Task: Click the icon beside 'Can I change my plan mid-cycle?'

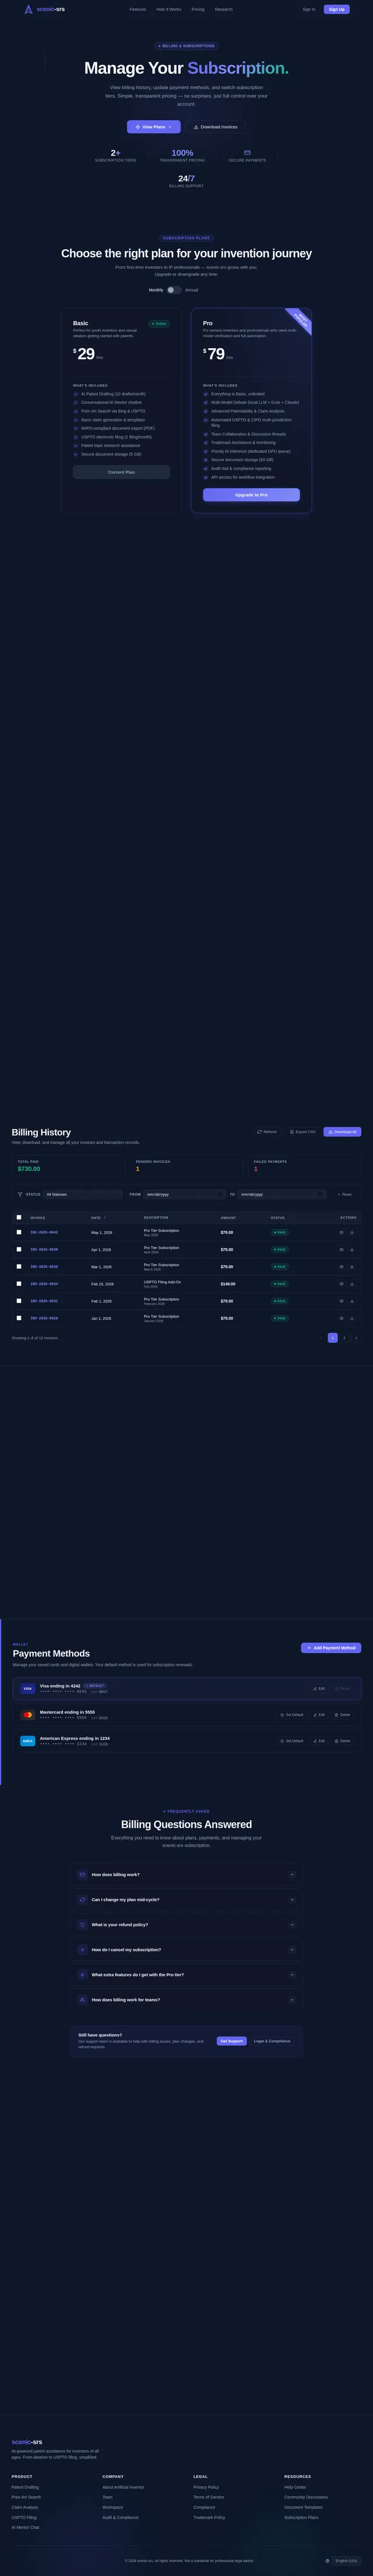Action: click(82, 1900)
